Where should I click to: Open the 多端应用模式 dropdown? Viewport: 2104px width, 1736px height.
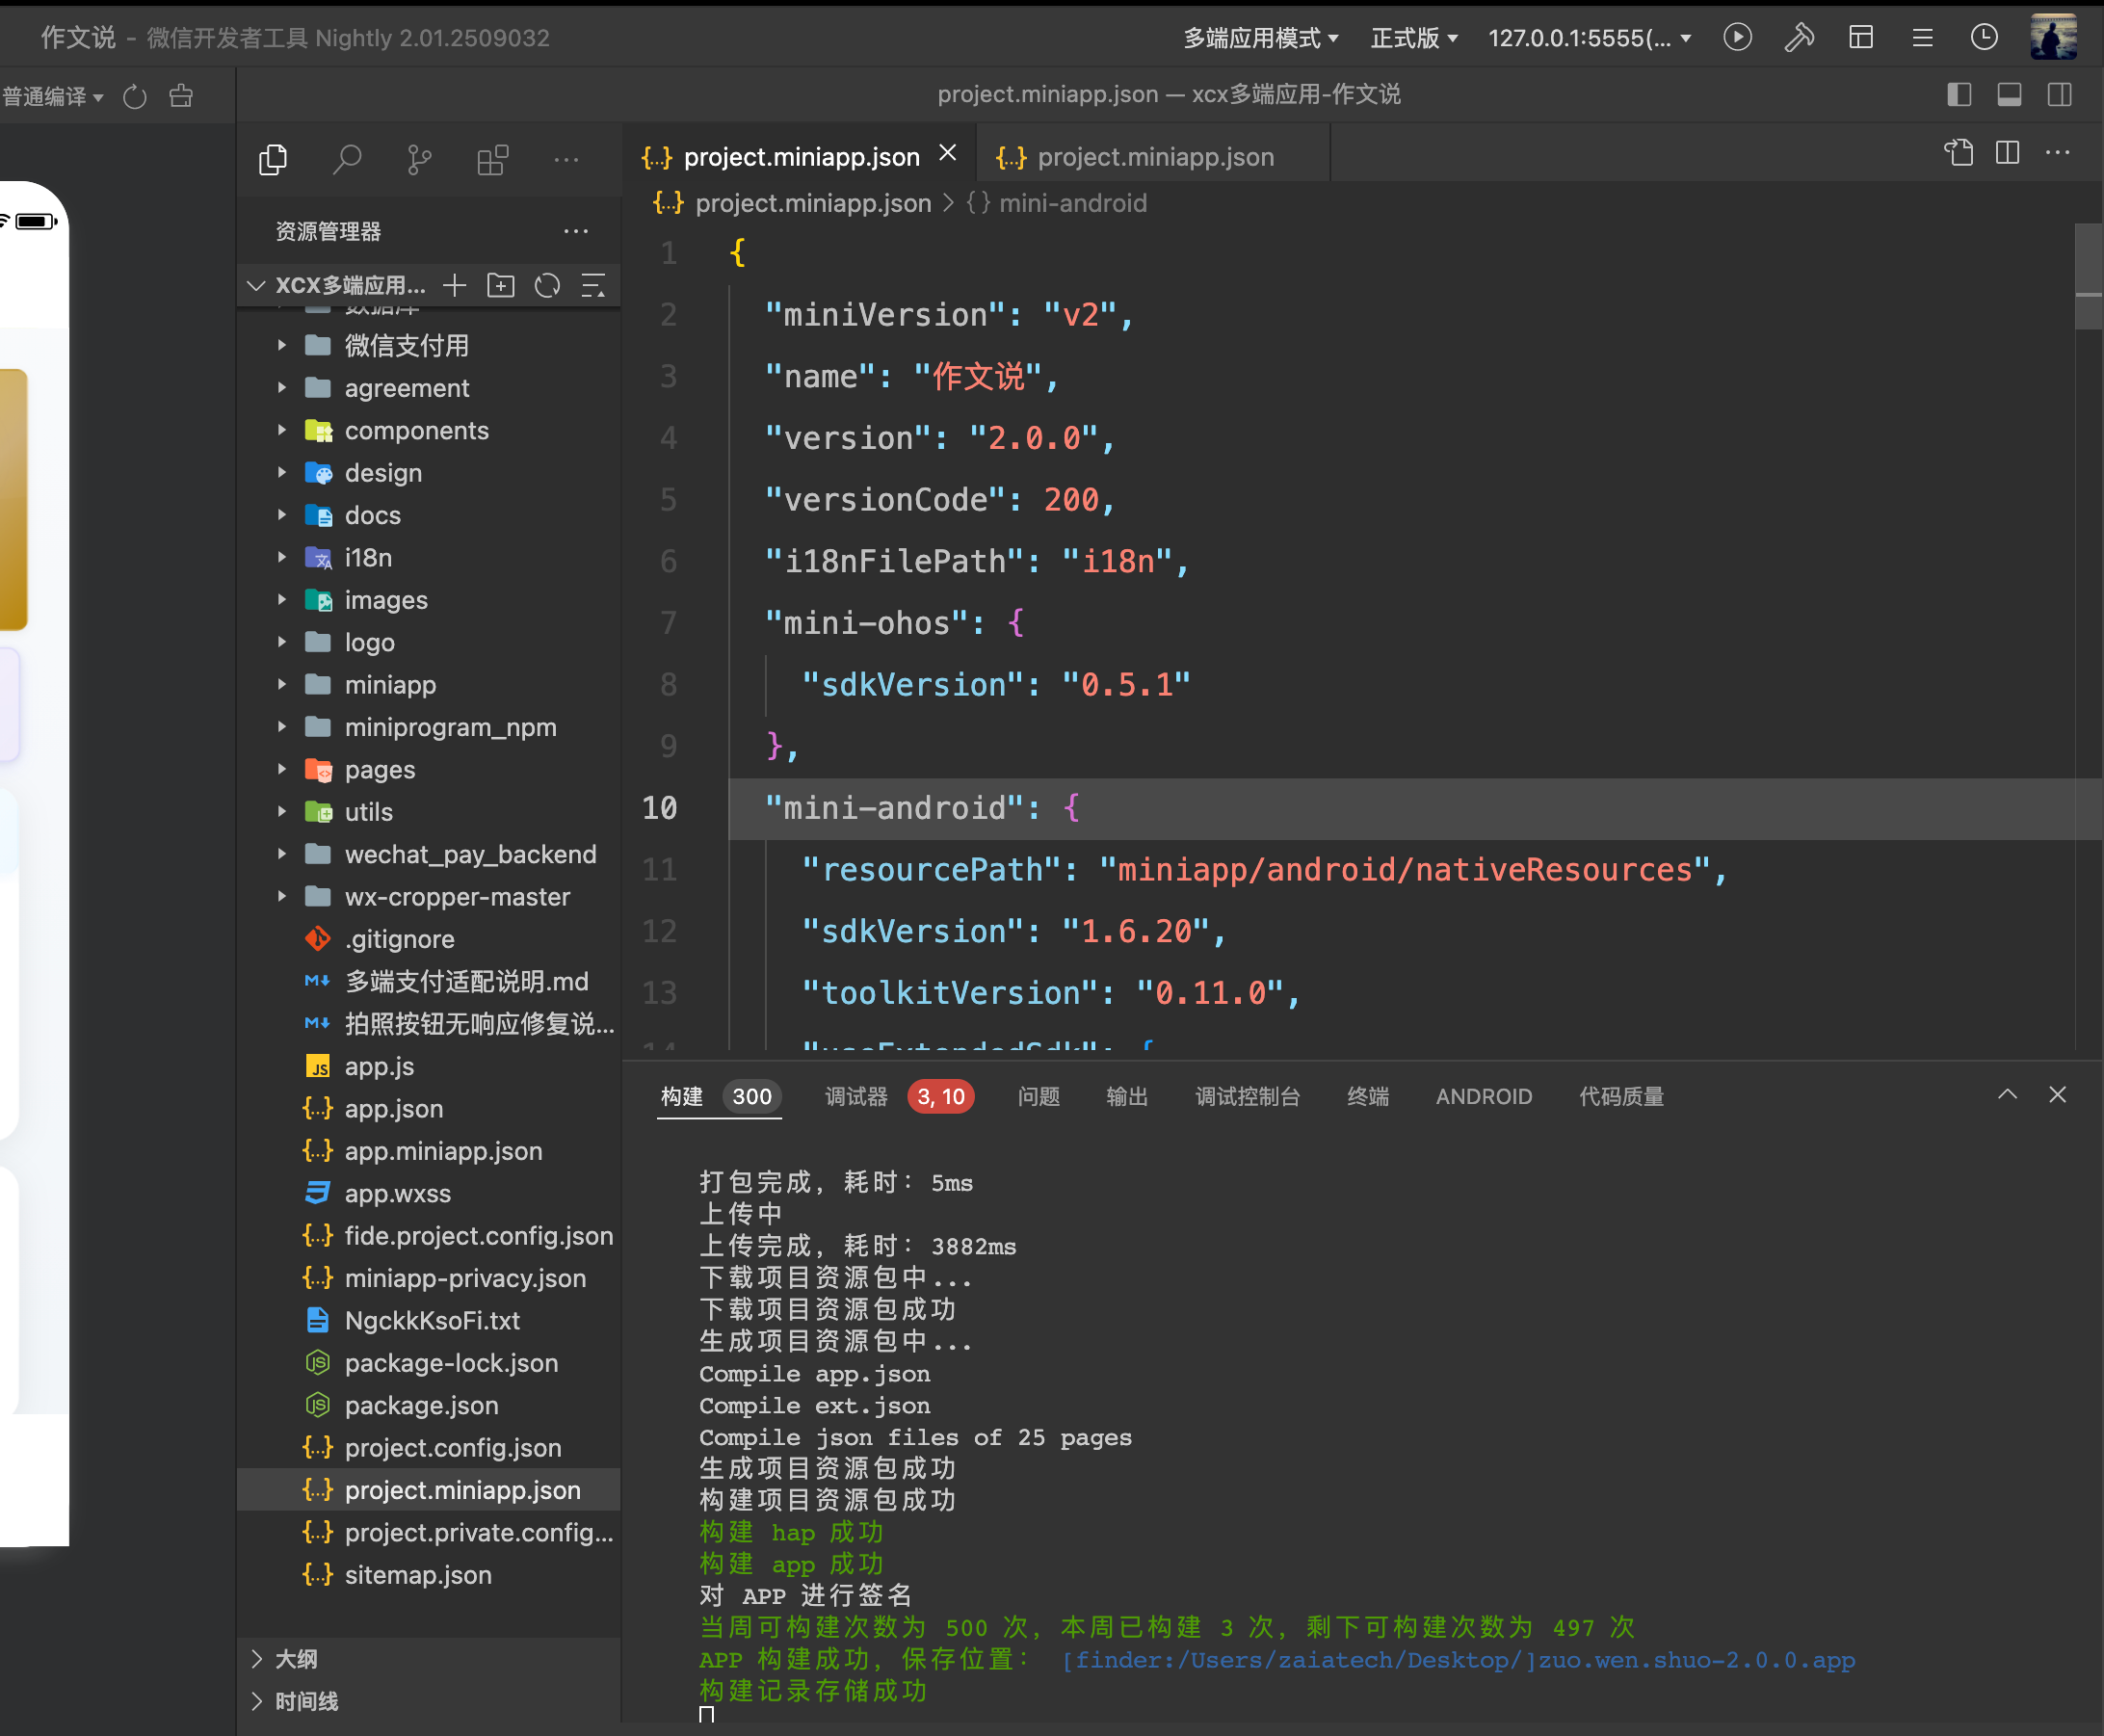tap(1260, 38)
